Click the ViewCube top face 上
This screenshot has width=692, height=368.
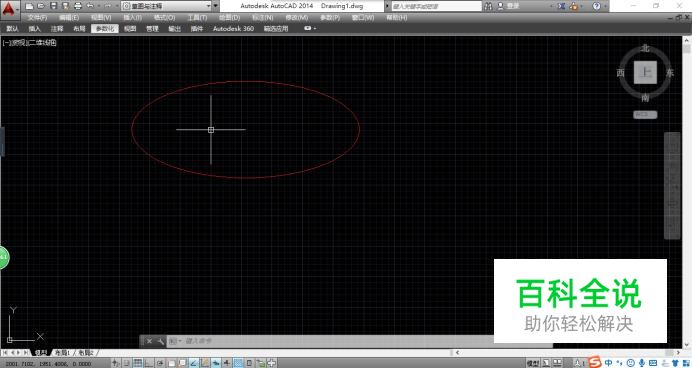(x=645, y=72)
